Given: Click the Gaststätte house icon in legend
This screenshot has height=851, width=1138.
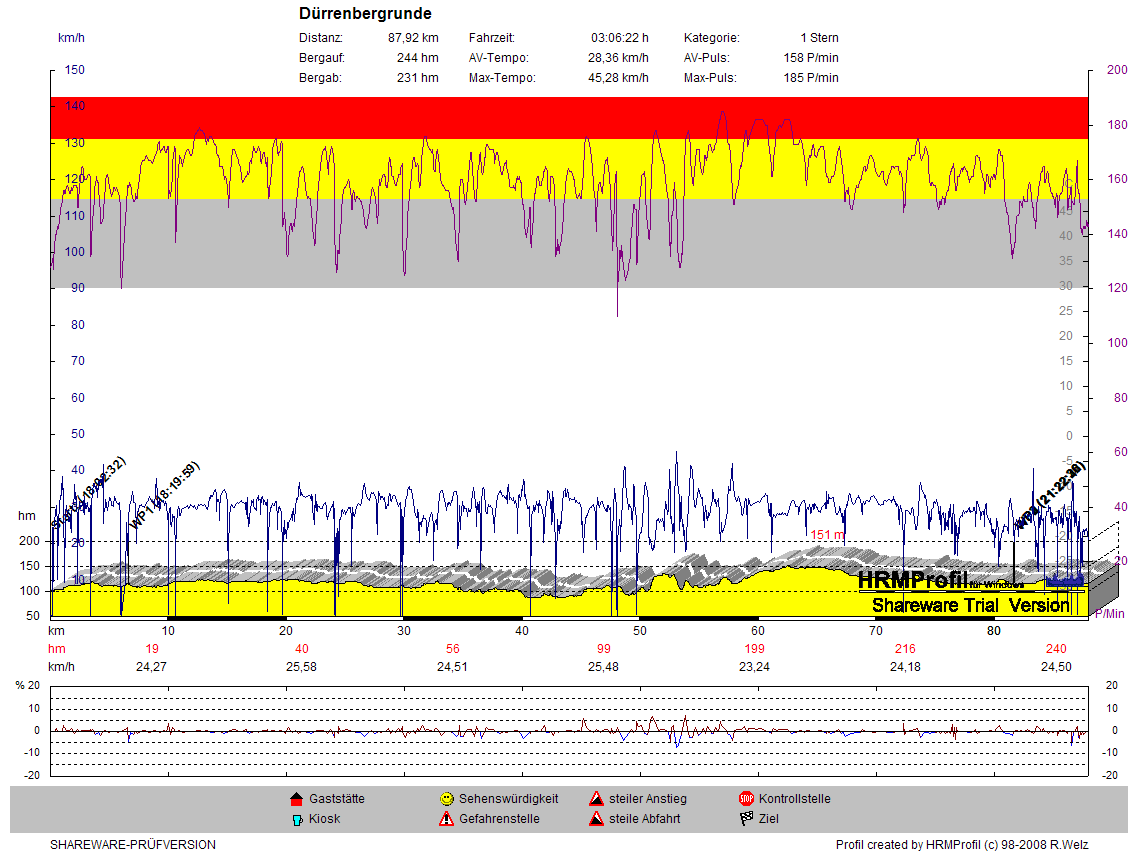Looking at the screenshot, I should pyautogui.click(x=296, y=799).
